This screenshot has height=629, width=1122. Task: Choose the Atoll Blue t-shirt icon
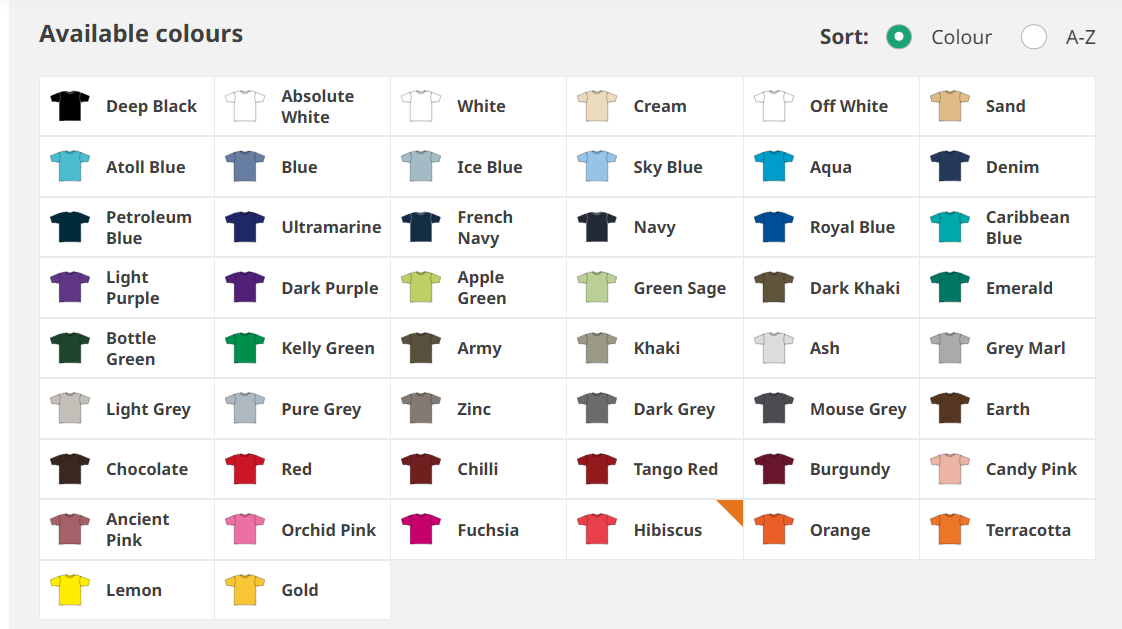70,167
